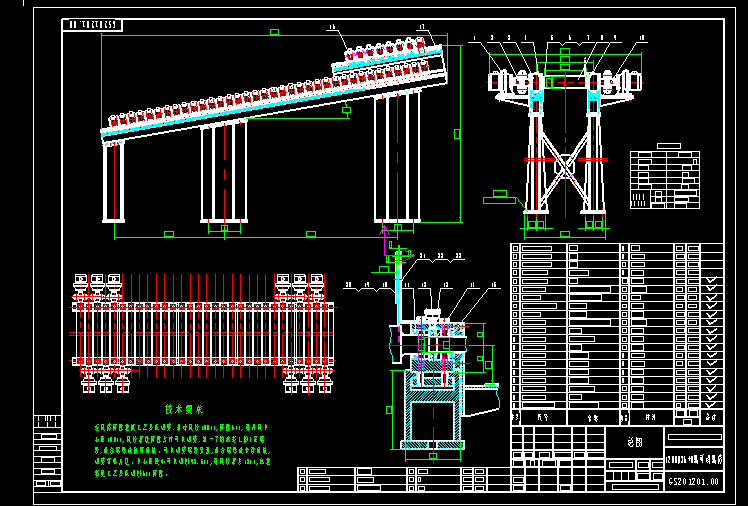Select the inclined conveyor side elevation view
This screenshot has width=748, height=506.
click(x=281, y=136)
